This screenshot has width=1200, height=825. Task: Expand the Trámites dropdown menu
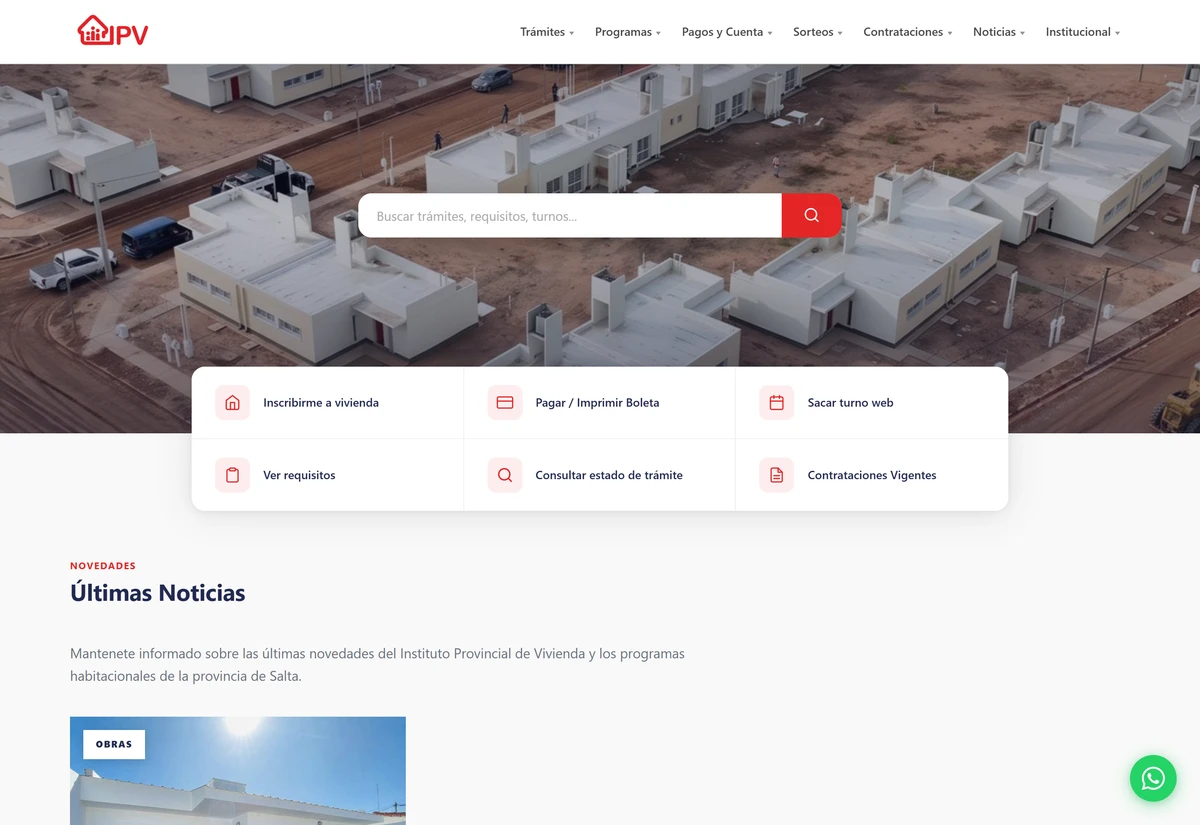pyautogui.click(x=547, y=32)
